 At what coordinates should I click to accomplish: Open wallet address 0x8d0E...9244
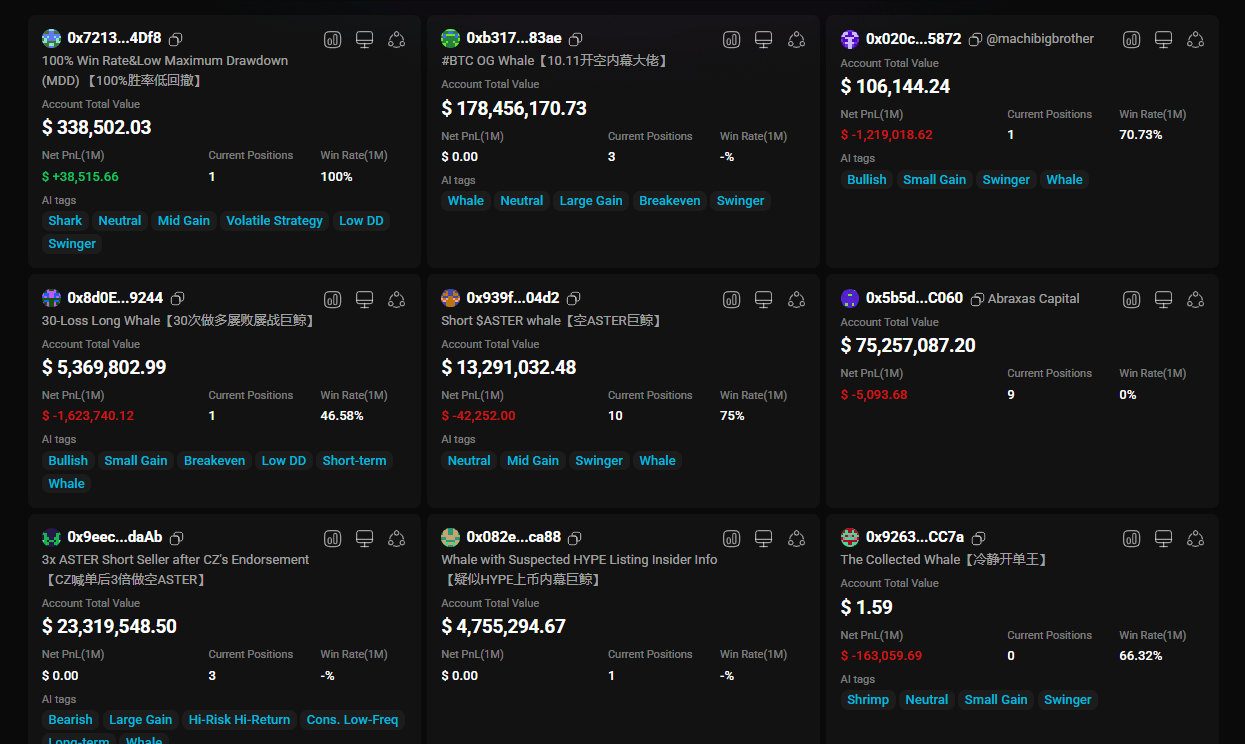(115, 298)
